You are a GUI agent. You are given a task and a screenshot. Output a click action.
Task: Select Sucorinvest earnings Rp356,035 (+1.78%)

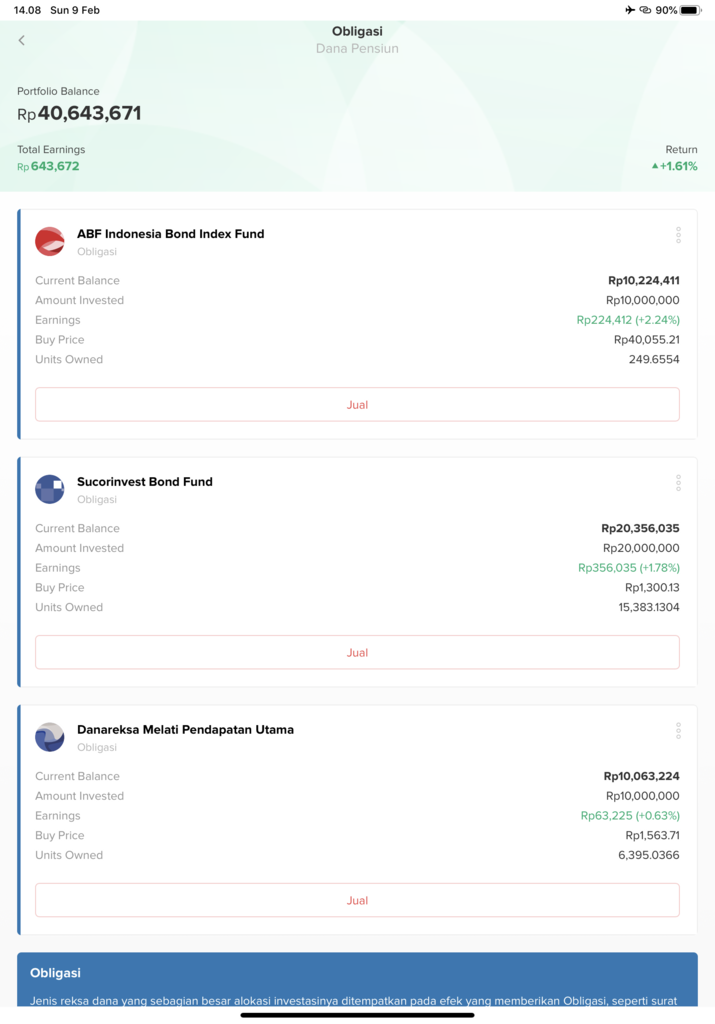629,568
